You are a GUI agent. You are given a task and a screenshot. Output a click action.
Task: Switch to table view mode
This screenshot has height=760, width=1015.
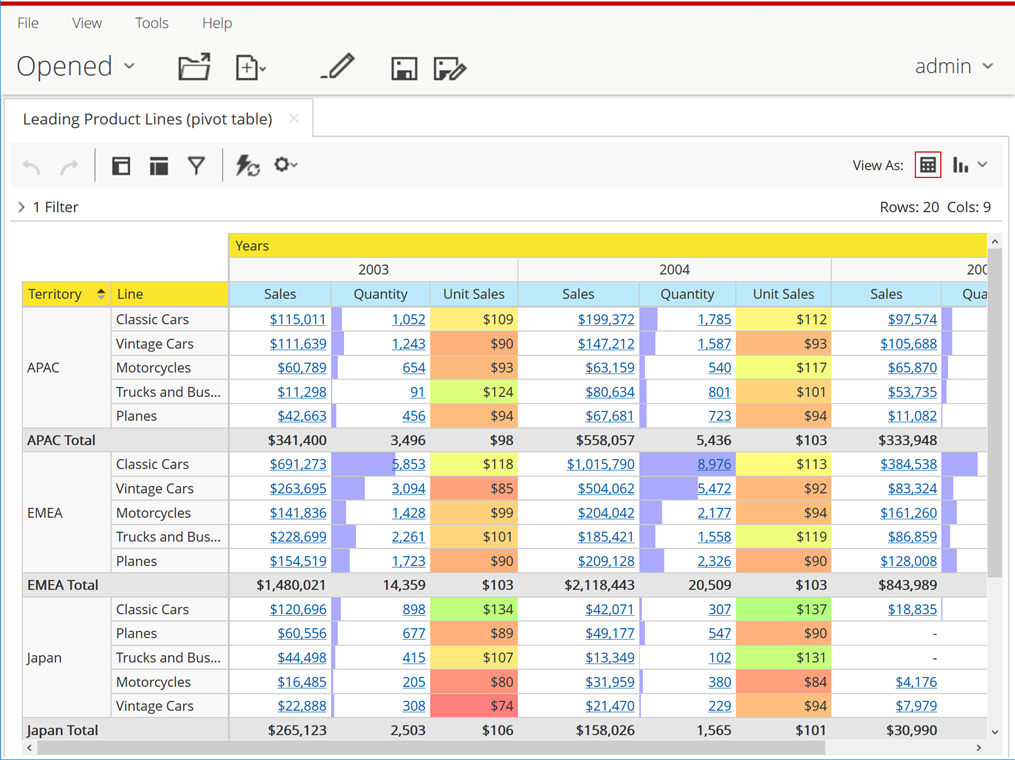[x=927, y=165]
